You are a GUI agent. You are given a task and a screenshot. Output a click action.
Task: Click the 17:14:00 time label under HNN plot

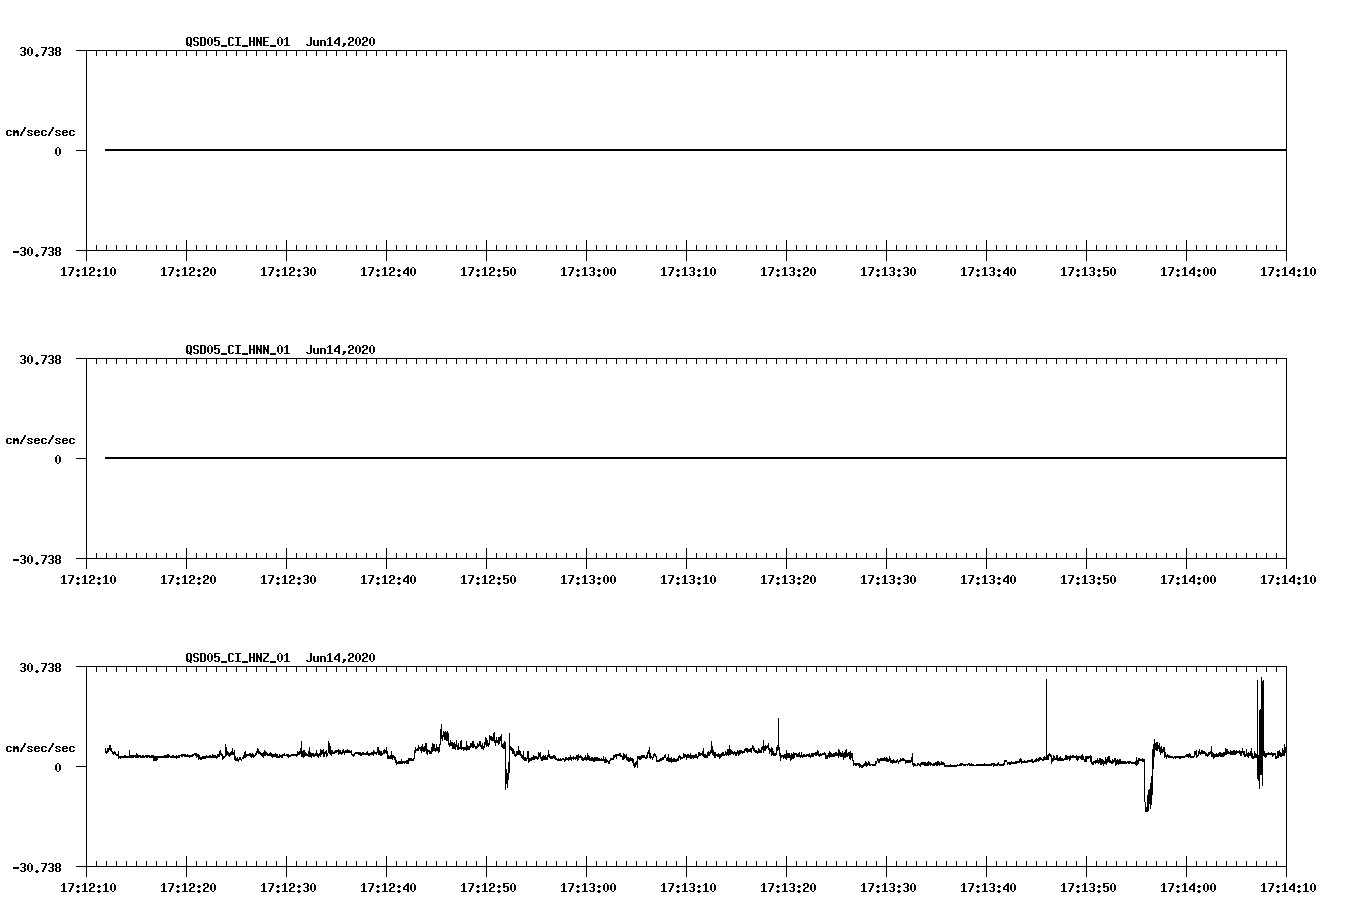point(1188,579)
